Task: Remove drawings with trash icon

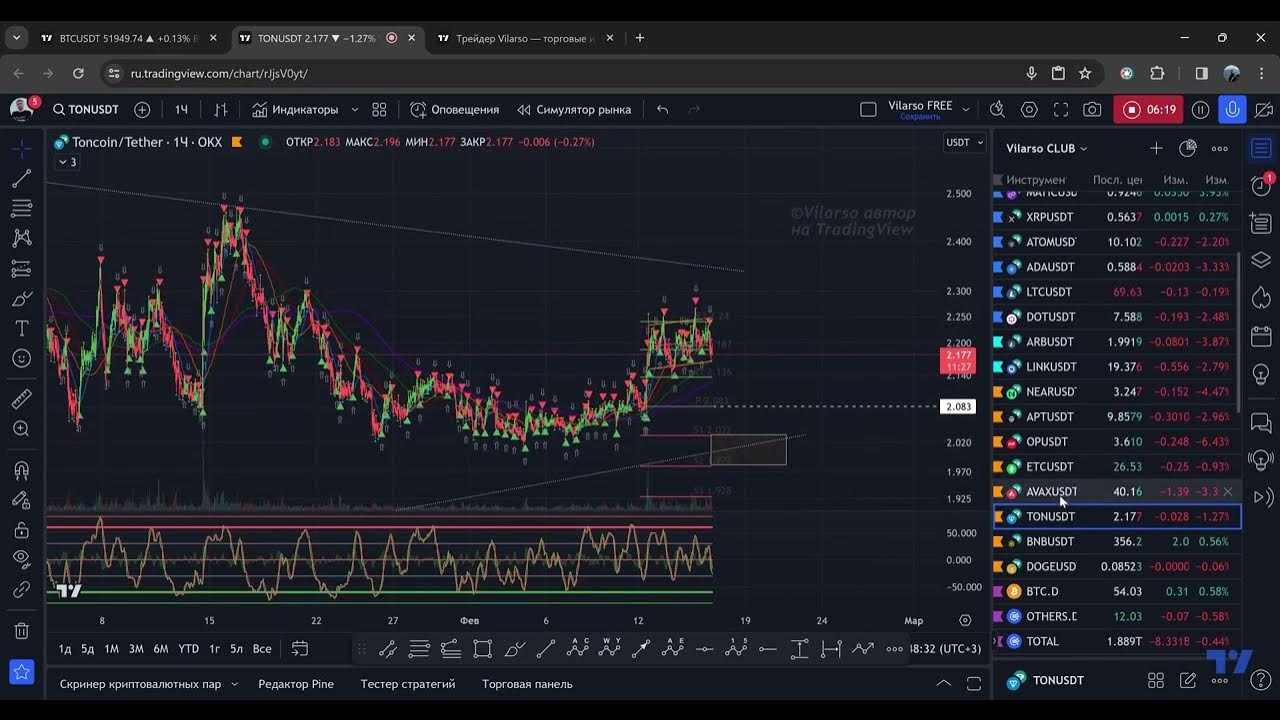Action: click(21, 631)
